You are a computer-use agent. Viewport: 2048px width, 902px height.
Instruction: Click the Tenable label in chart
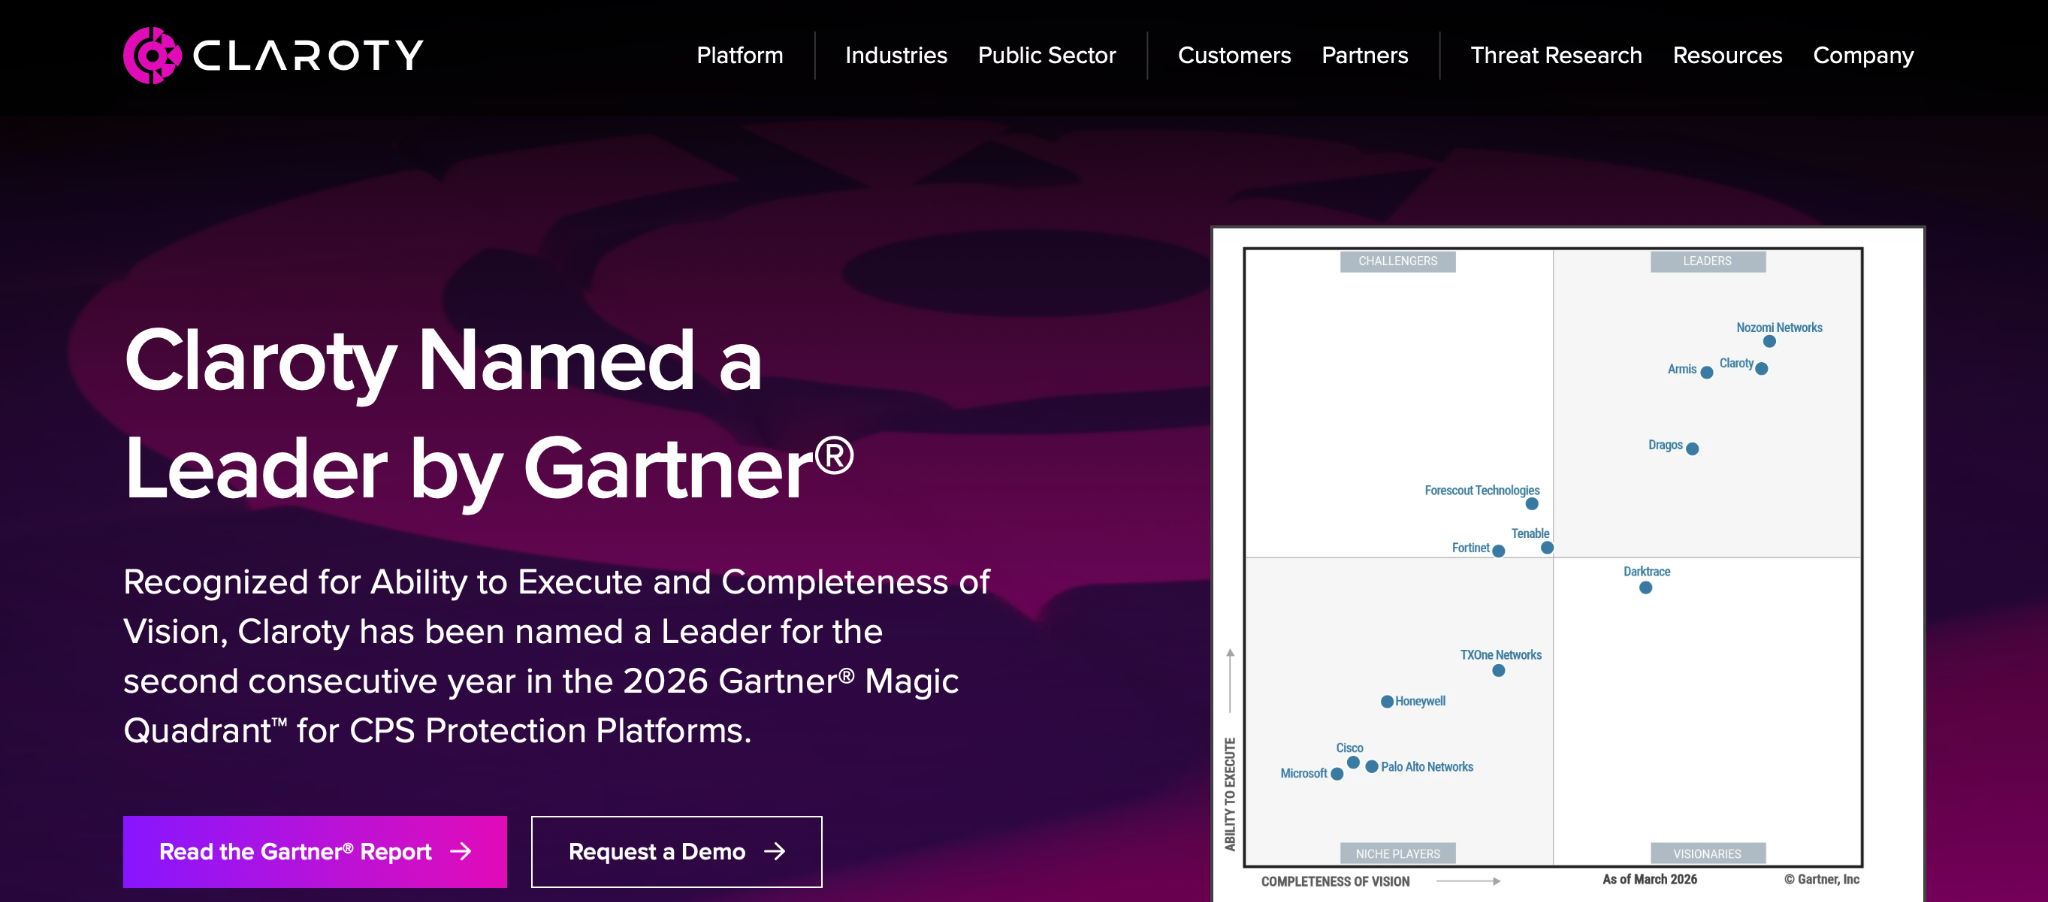[1530, 533]
